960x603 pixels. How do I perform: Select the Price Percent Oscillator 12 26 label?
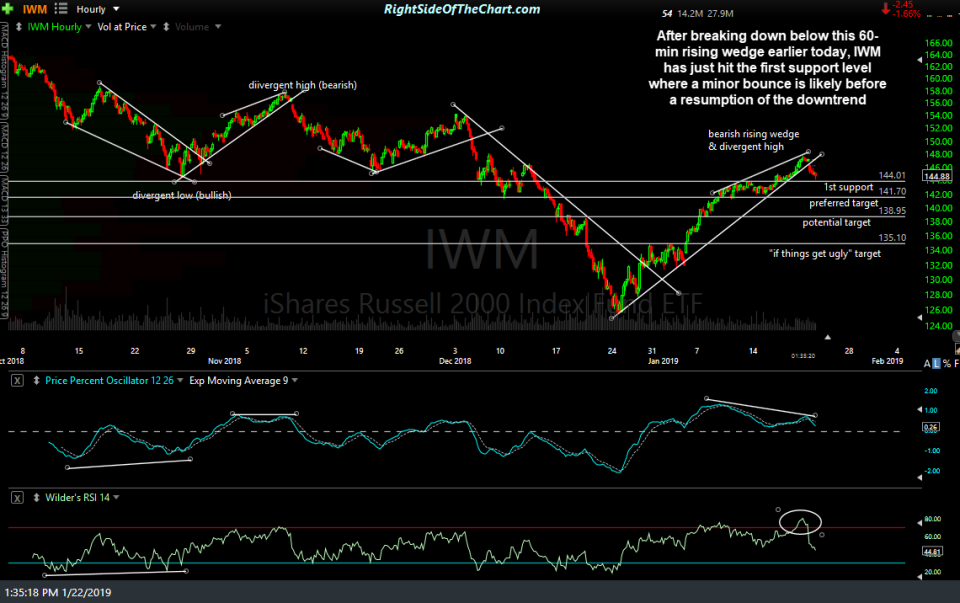pos(110,381)
